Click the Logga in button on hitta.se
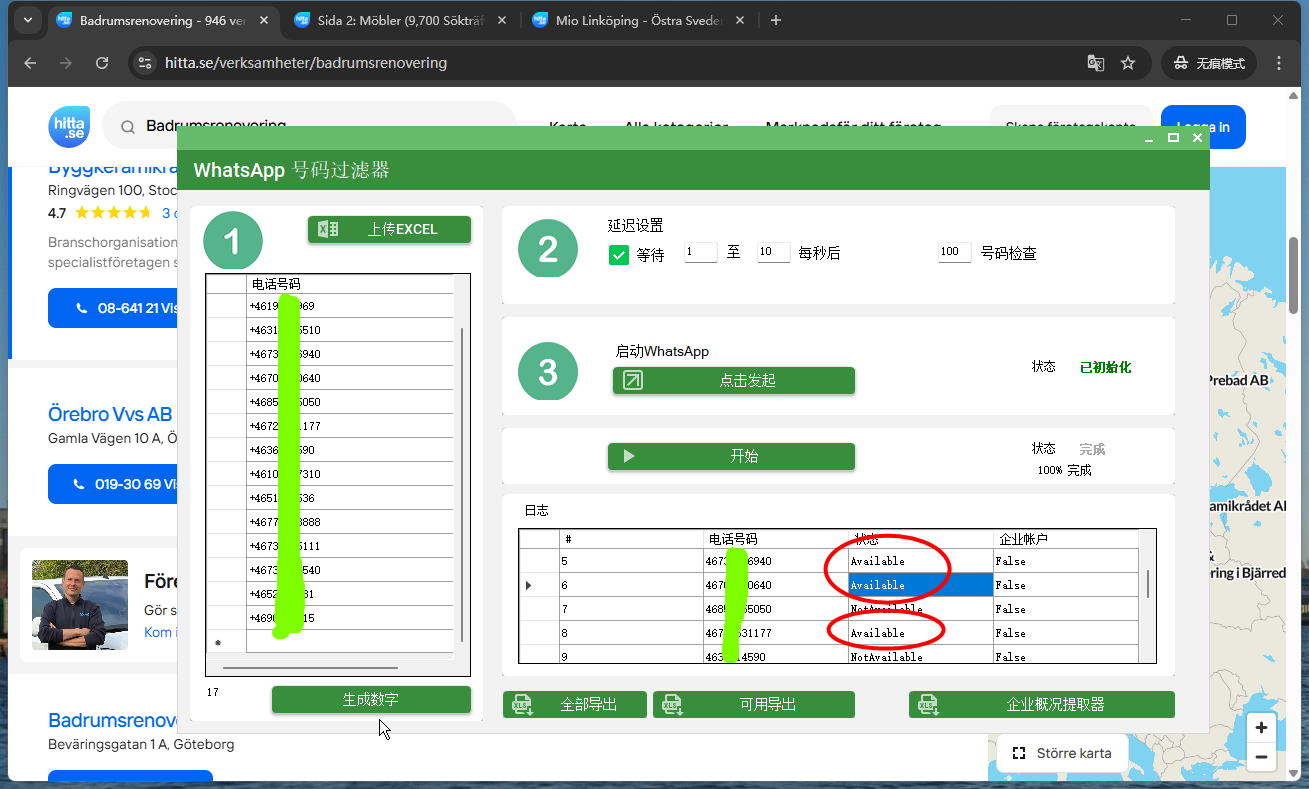1309x789 pixels. [x=1203, y=127]
